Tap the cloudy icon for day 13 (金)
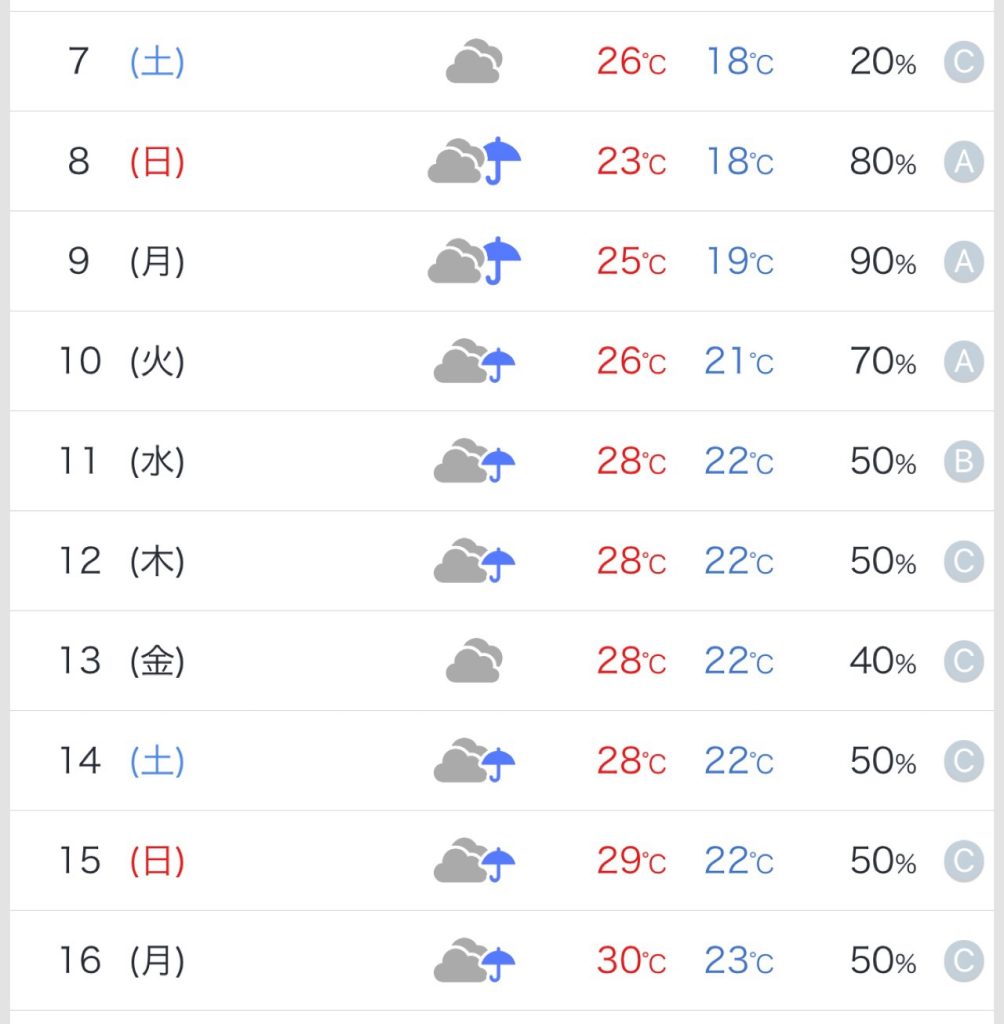Screen dimensions: 1004x1024 click(x=474, y=660)
